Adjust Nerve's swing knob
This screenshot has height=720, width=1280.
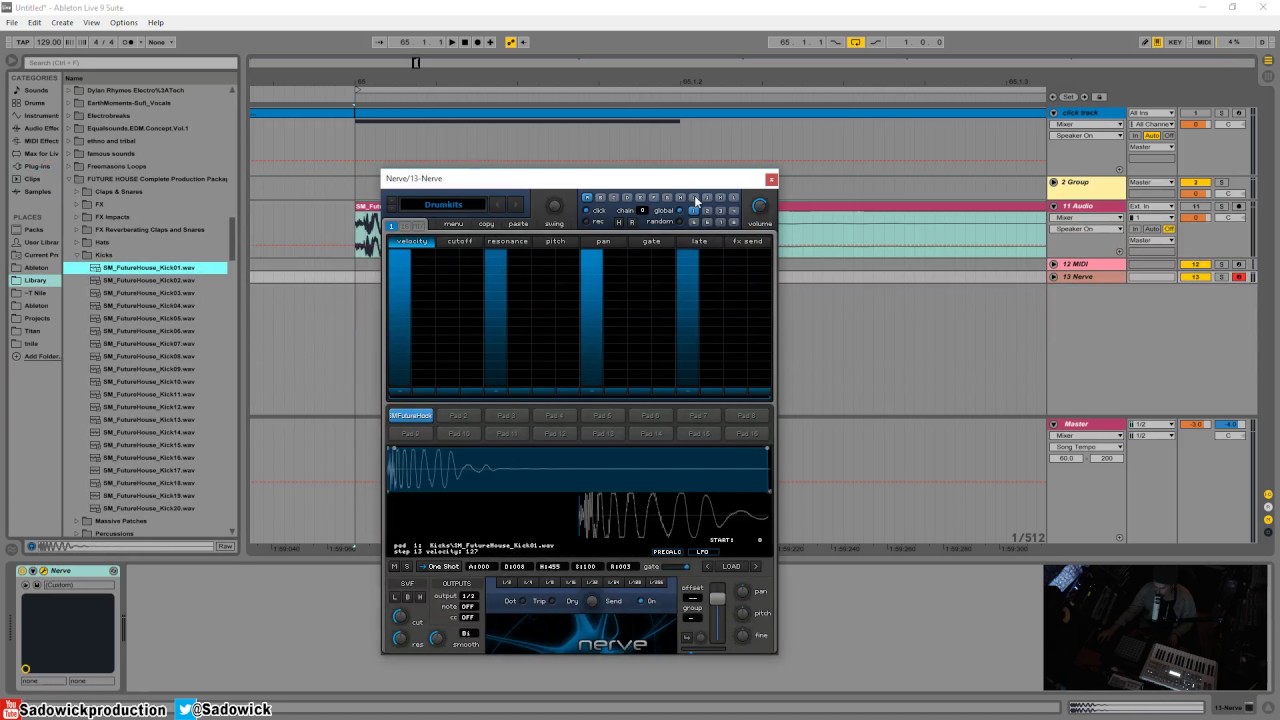(x=554, y=206)
